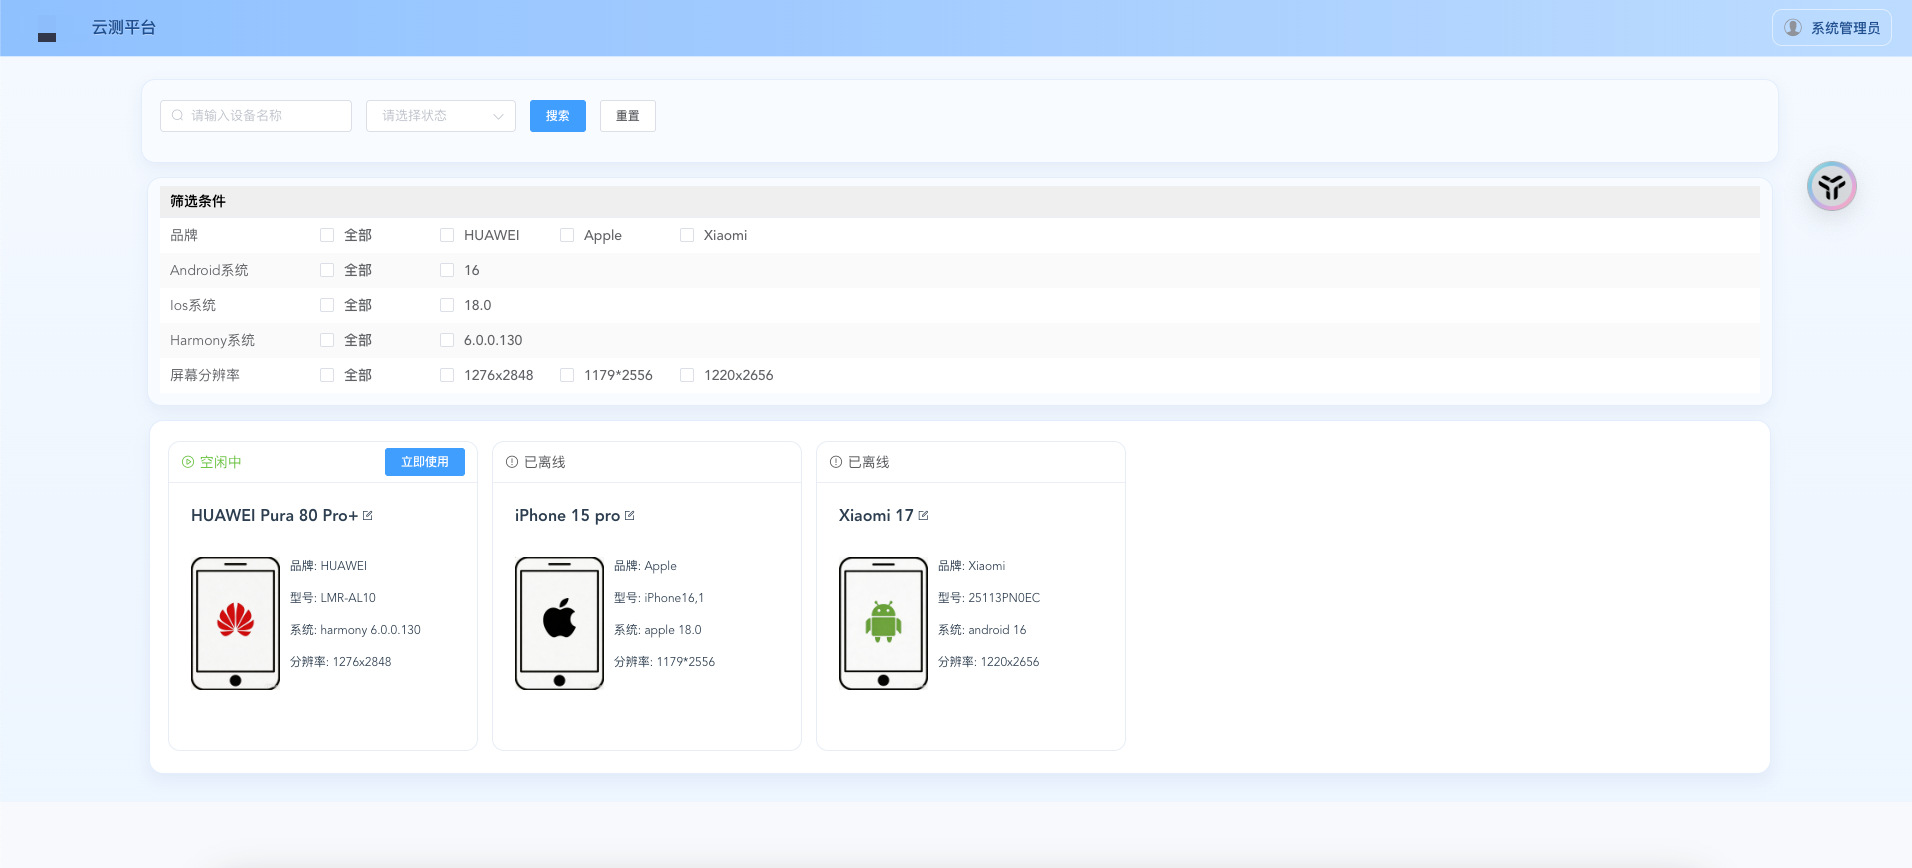
Task: Click the 筛选条件 header
Action: (198, 201)
